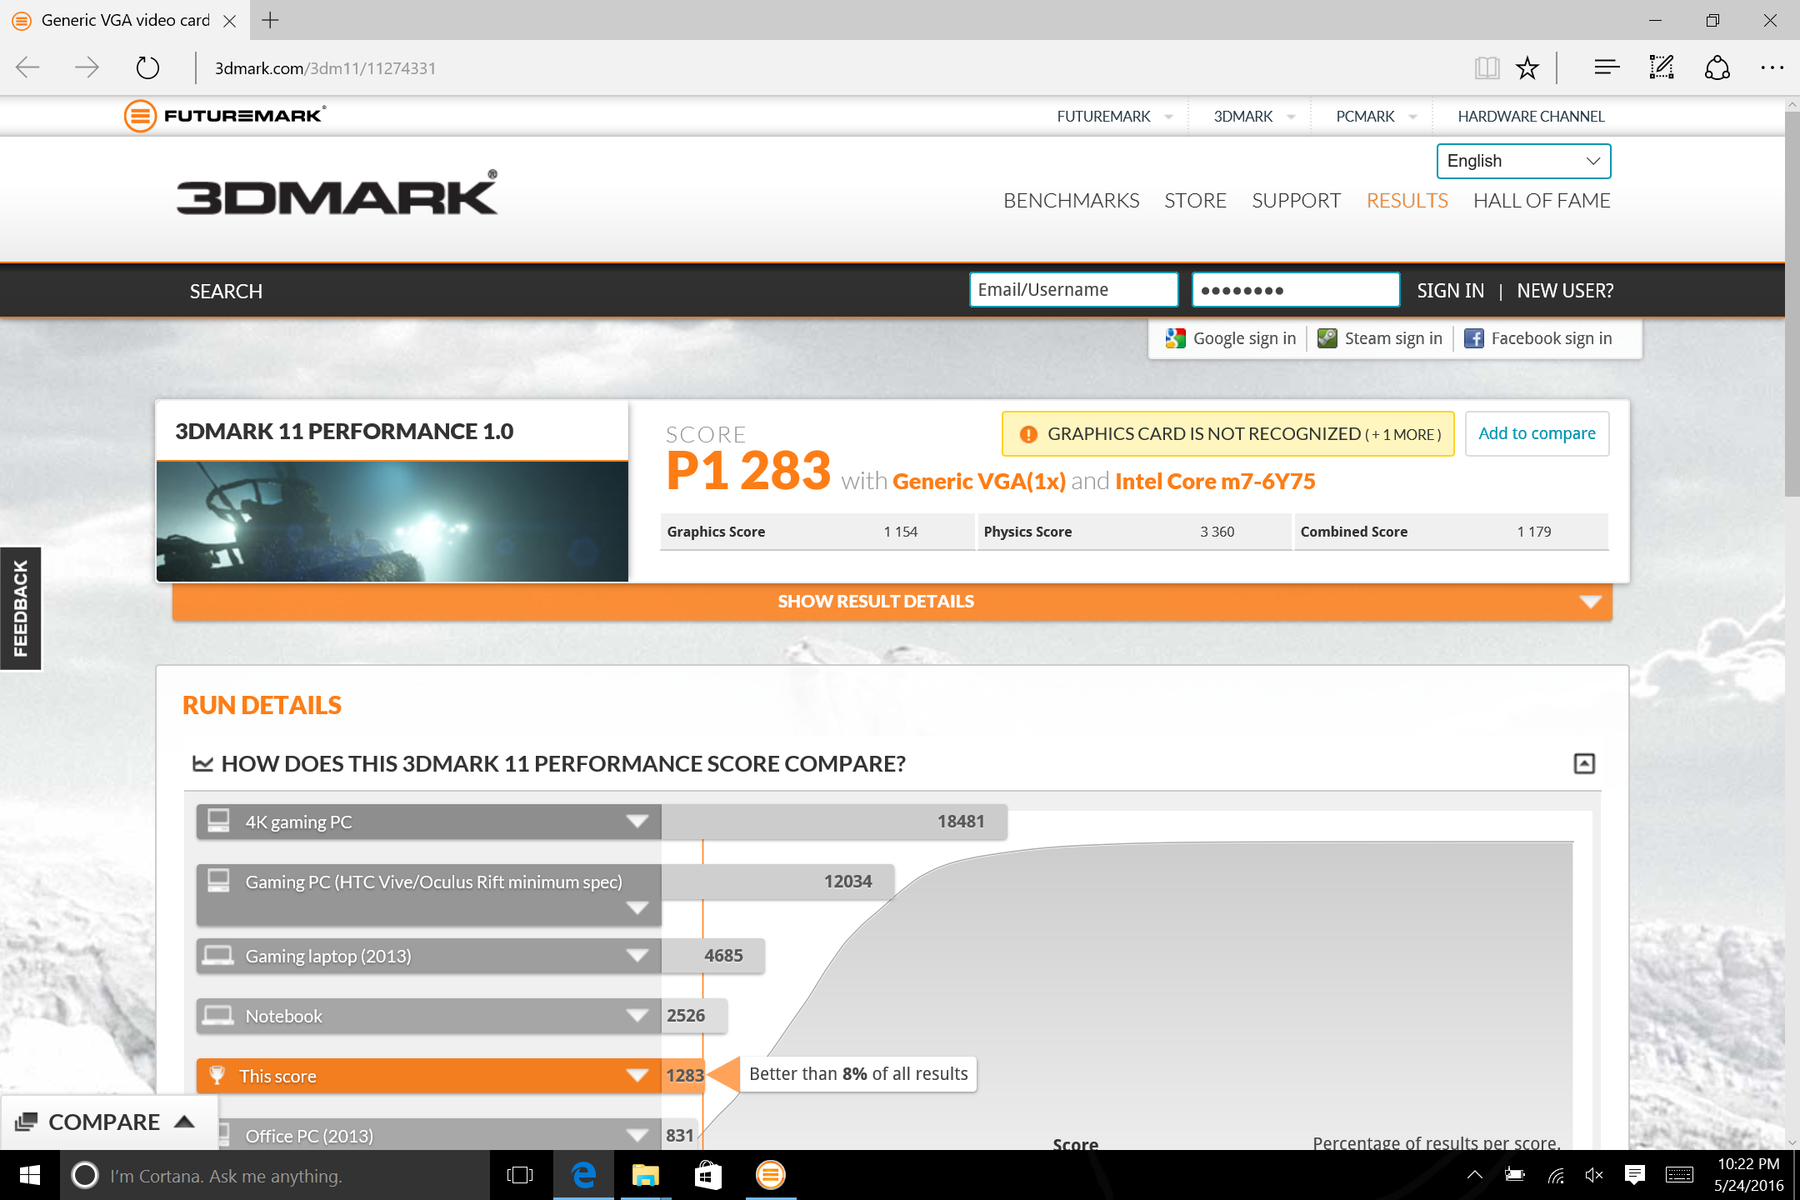This screenshot has height=1200, width=1800.
Task: Expand the This score row
Action: [428, 1076]
